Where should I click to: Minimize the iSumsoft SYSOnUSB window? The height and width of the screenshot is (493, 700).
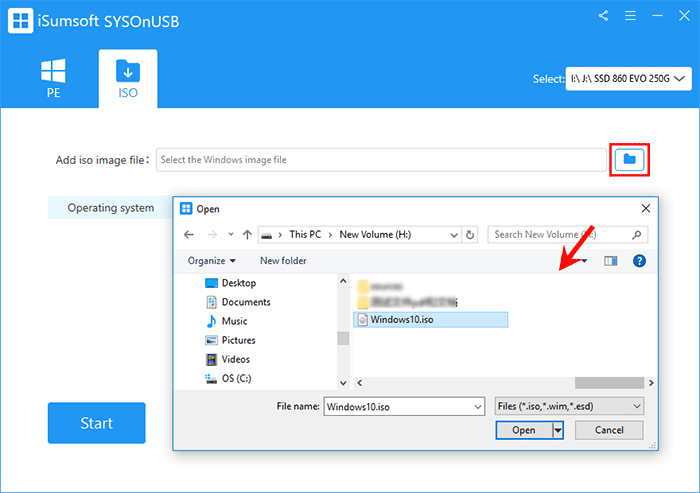pyautogui.click(x=657, y=16)
